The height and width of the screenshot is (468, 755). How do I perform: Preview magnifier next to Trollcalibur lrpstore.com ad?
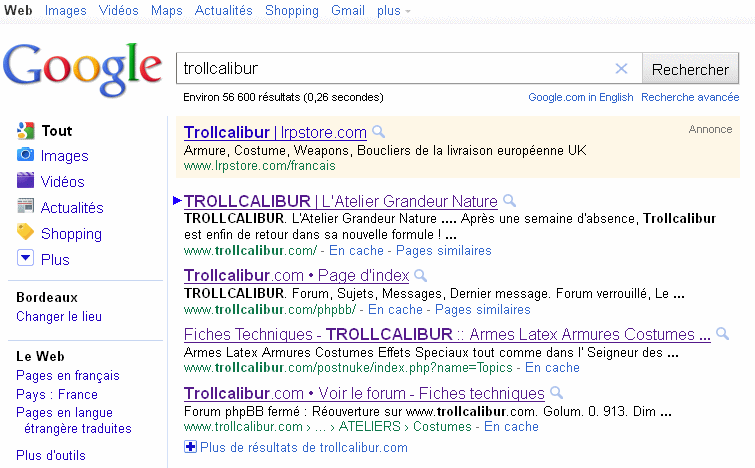coord(379,131)
